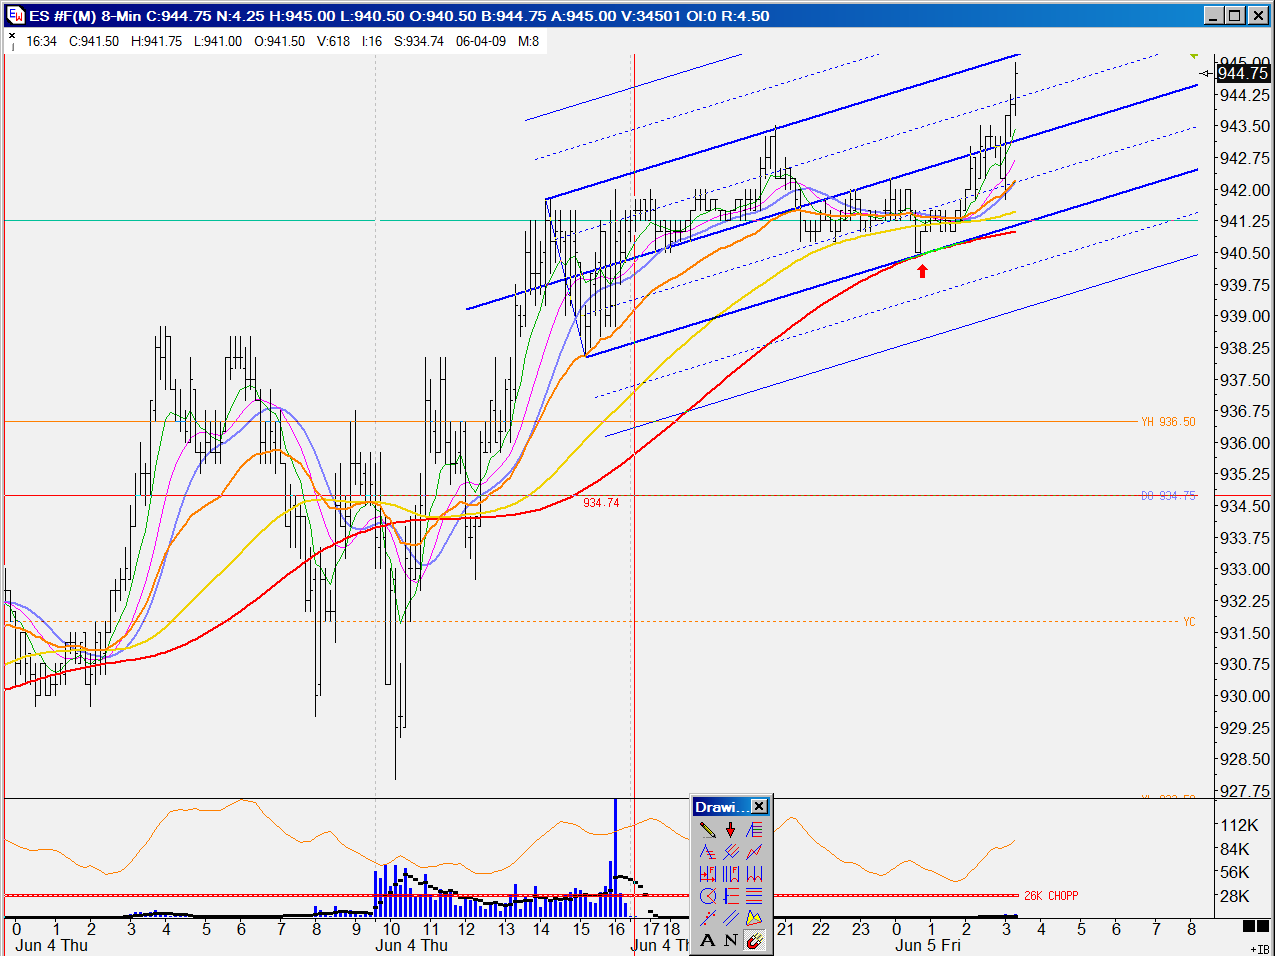This screenshot has width=1275, height=960.
Task: Click the 112K volume axis label
Action: (1239, 825)
